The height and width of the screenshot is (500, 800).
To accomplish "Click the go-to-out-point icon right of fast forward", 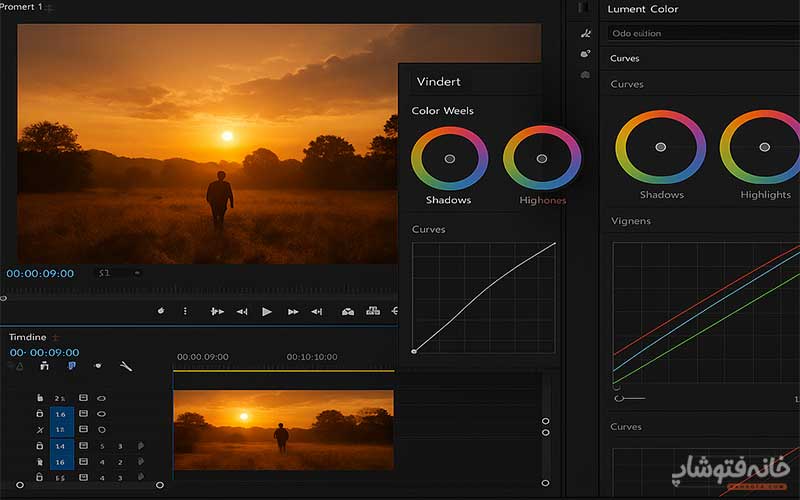I will (x=317, y=311).
